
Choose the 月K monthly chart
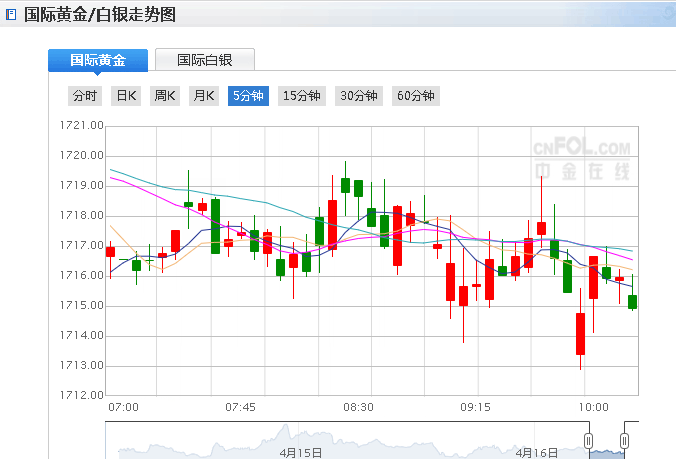[204, 96]
